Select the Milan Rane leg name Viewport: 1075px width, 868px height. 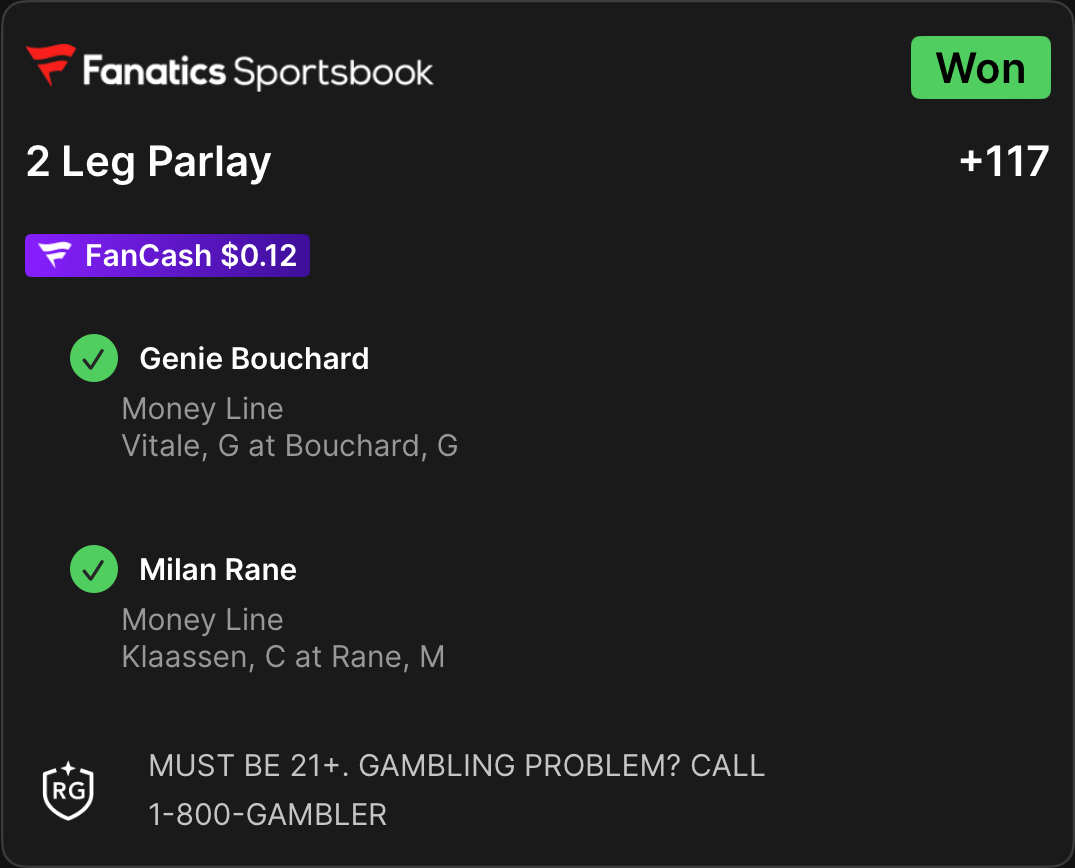coord(218,570)
